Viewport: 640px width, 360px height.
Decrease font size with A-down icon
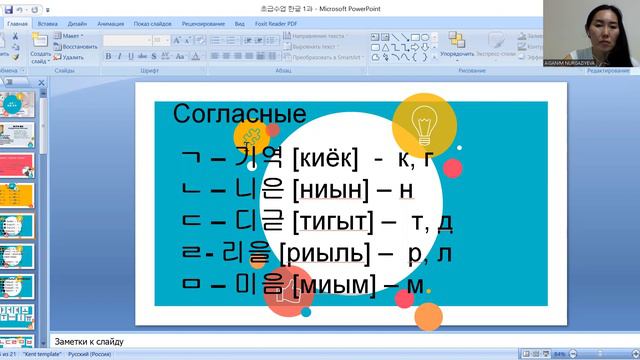pos(187,40)
